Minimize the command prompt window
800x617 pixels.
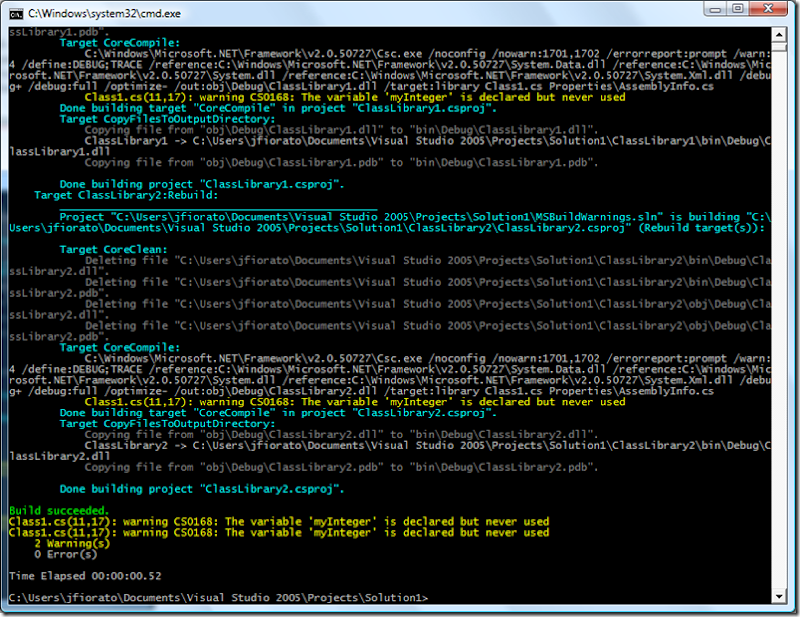point(715,10)
